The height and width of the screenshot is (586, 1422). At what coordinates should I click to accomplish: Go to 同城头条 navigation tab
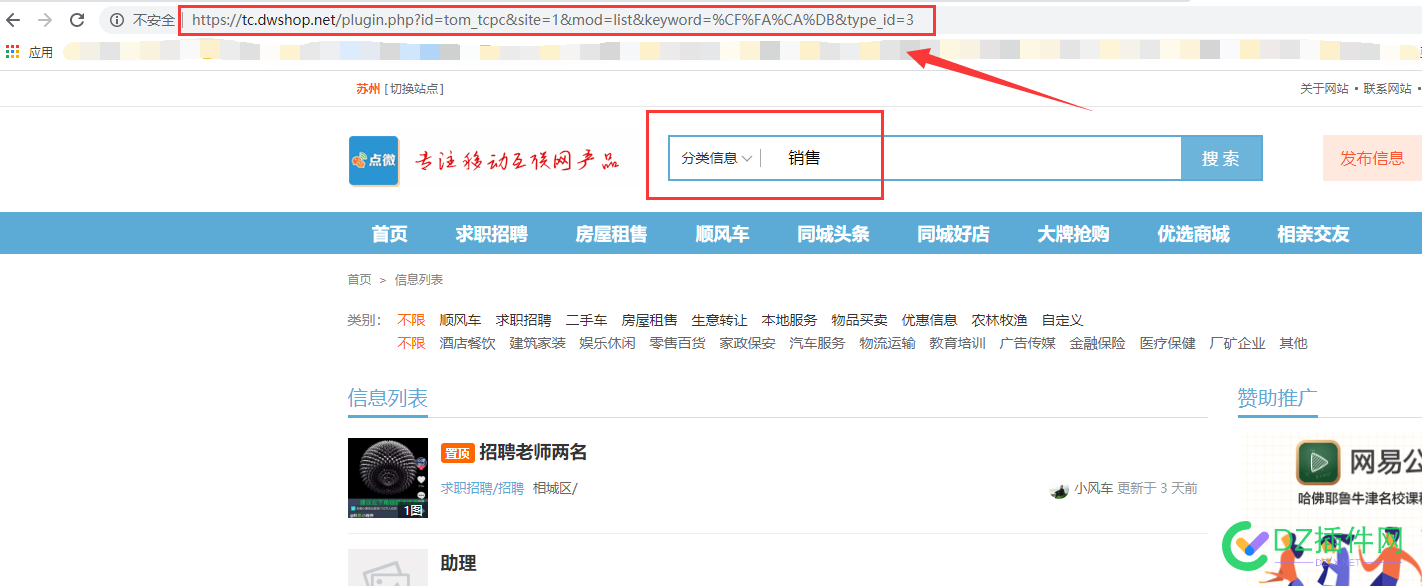point(833,234)
